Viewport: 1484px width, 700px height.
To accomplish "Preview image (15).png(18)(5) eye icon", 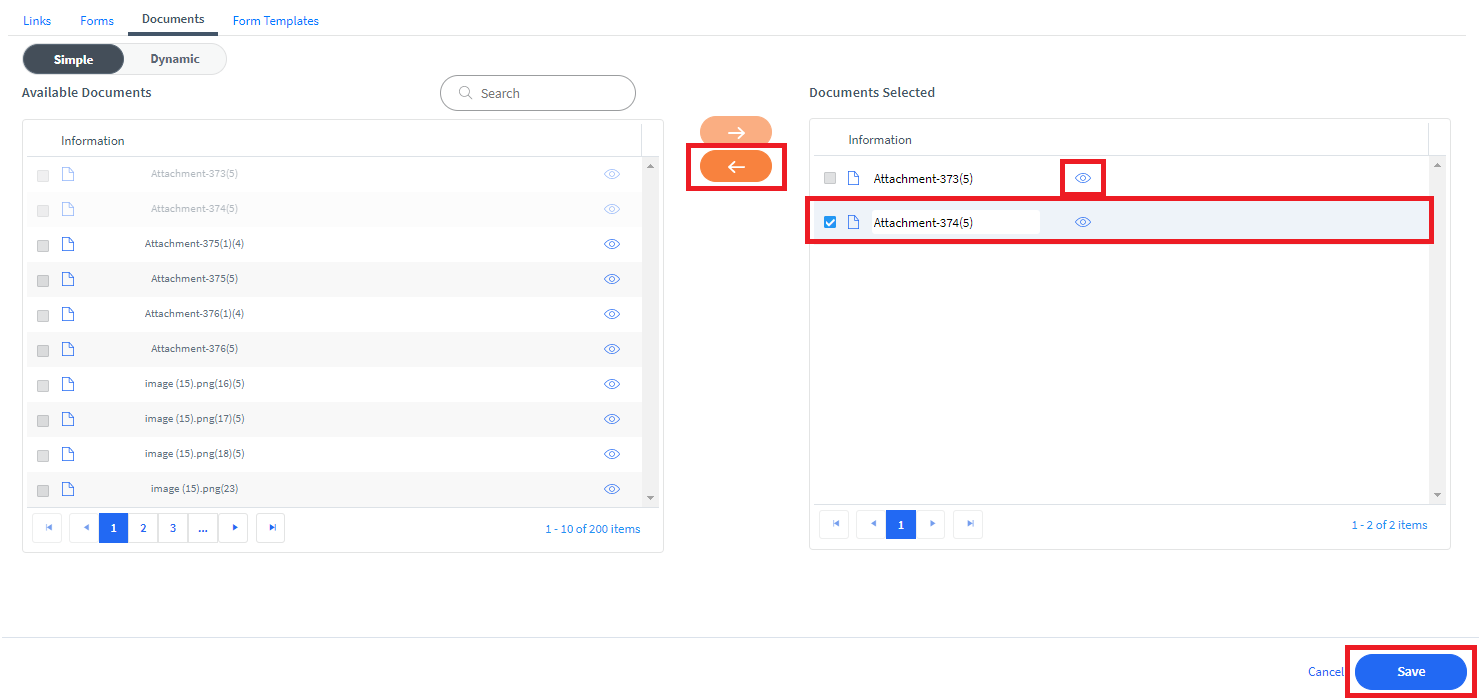I will (612, 454).
